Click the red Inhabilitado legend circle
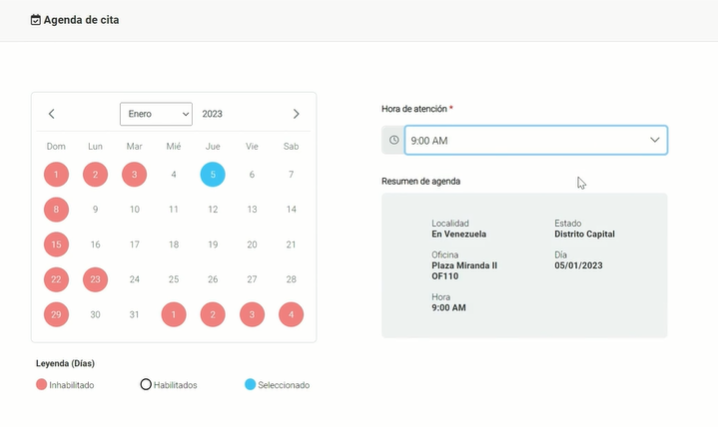The image size is (718, 427). [41, 384]
